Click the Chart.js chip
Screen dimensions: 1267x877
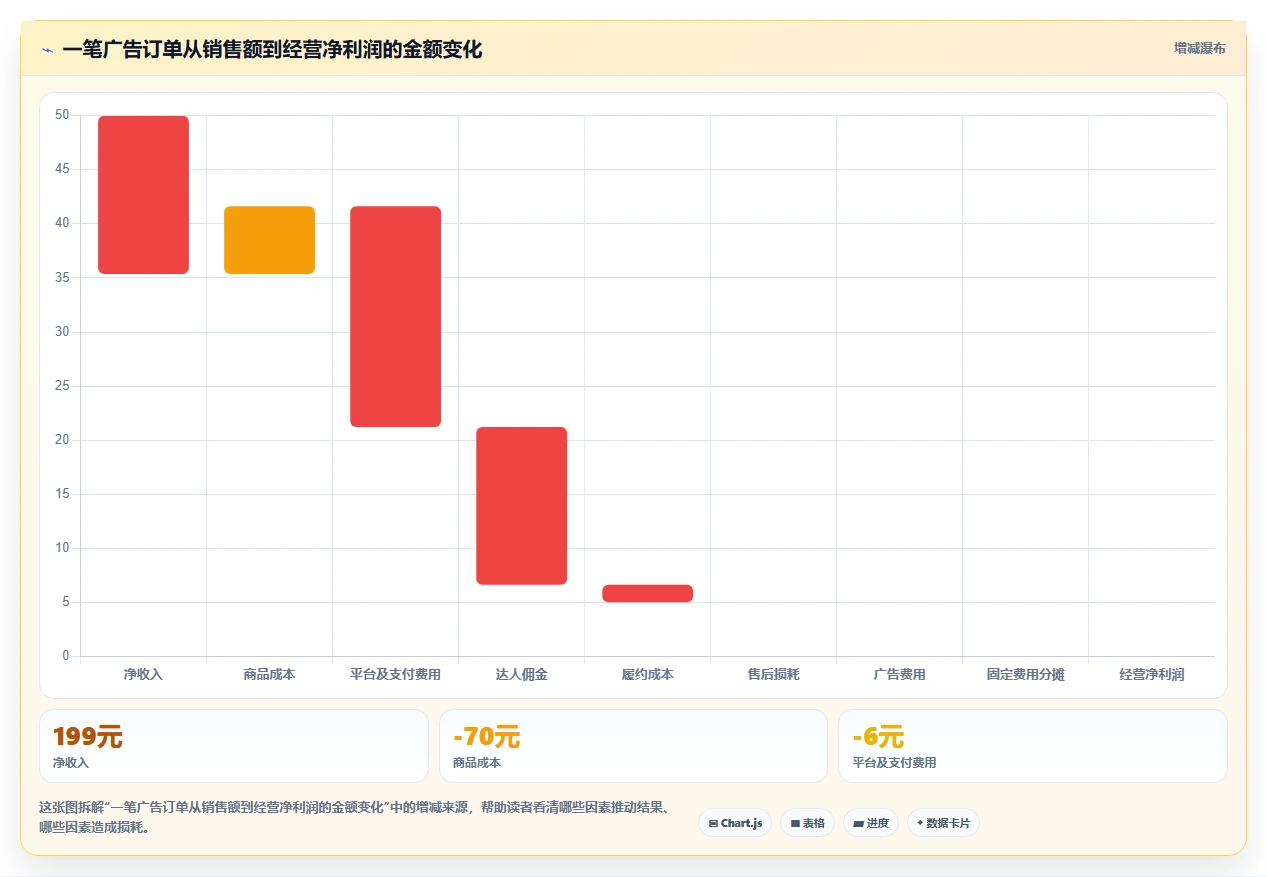[x=735, y=823]
